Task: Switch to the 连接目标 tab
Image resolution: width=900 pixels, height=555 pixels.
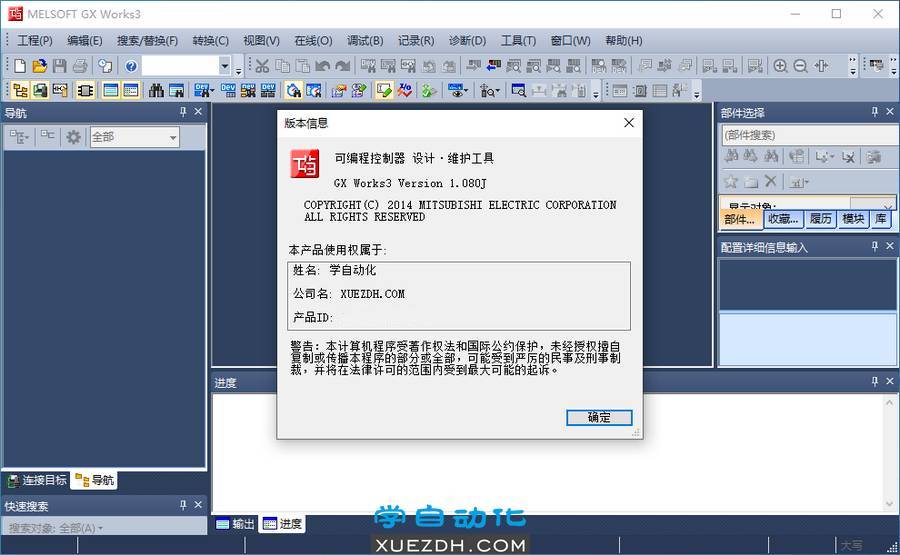Action: [x=37, y=480]
